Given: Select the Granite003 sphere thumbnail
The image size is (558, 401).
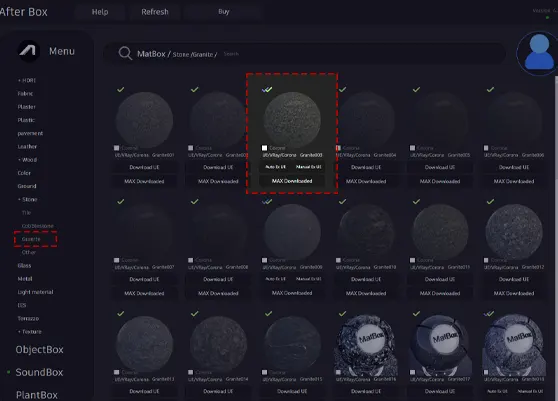Looking at the screenshot, I should coord(292,119).
